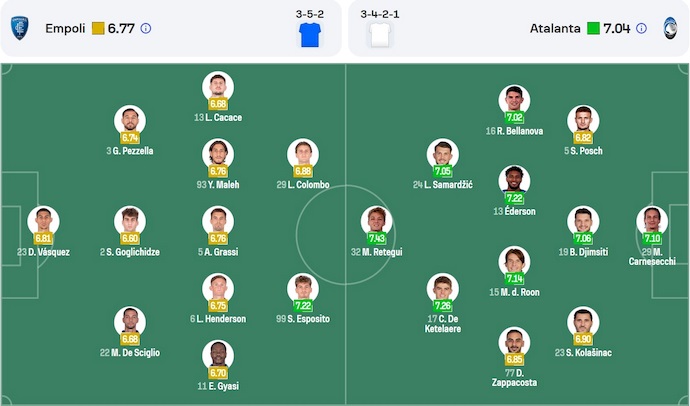This screenshot has height=406, width=690.
Task: Click the Empoli club crest icon
Action: pos(20,28)
